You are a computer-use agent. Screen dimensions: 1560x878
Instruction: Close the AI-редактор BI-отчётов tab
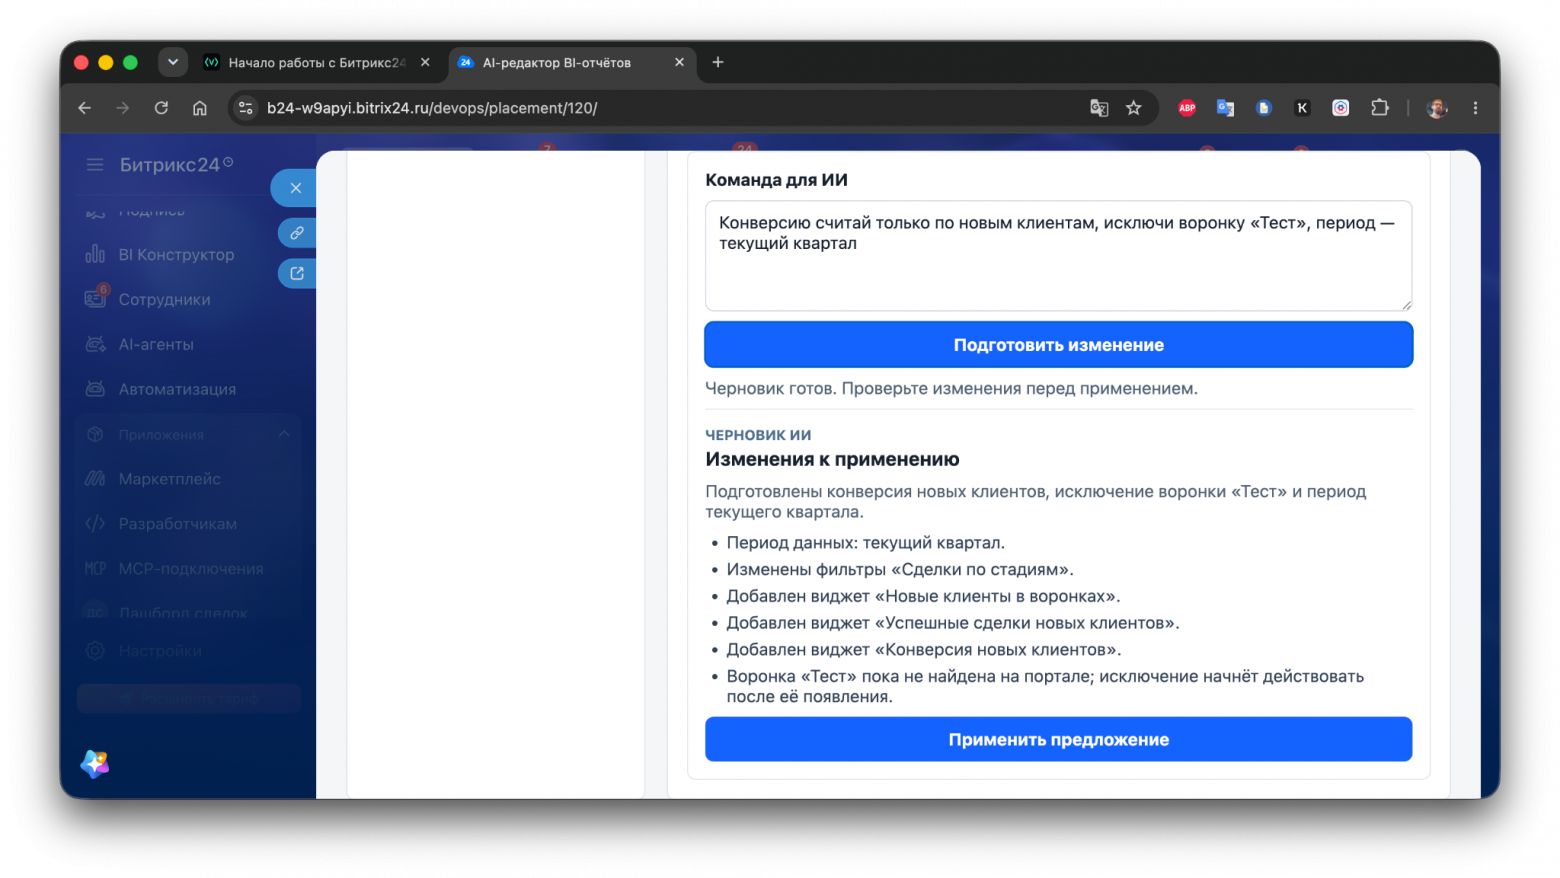[680, 62]
